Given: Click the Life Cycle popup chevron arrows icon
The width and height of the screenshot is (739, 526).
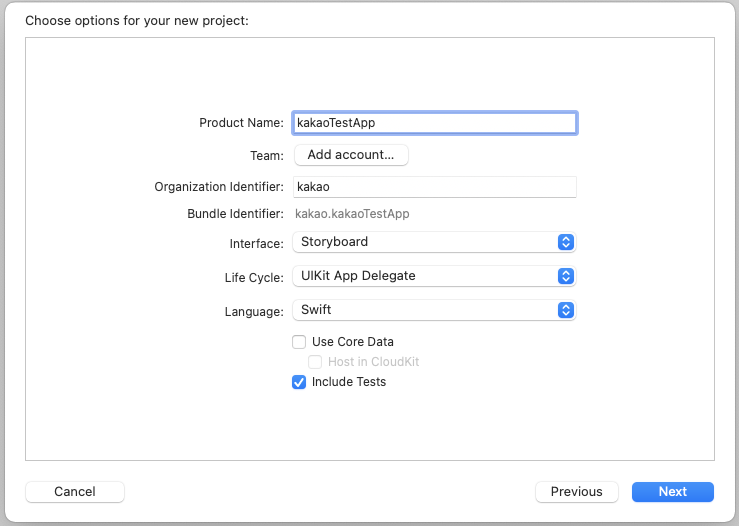Looking at the screenshot, I should coord(565,276).
